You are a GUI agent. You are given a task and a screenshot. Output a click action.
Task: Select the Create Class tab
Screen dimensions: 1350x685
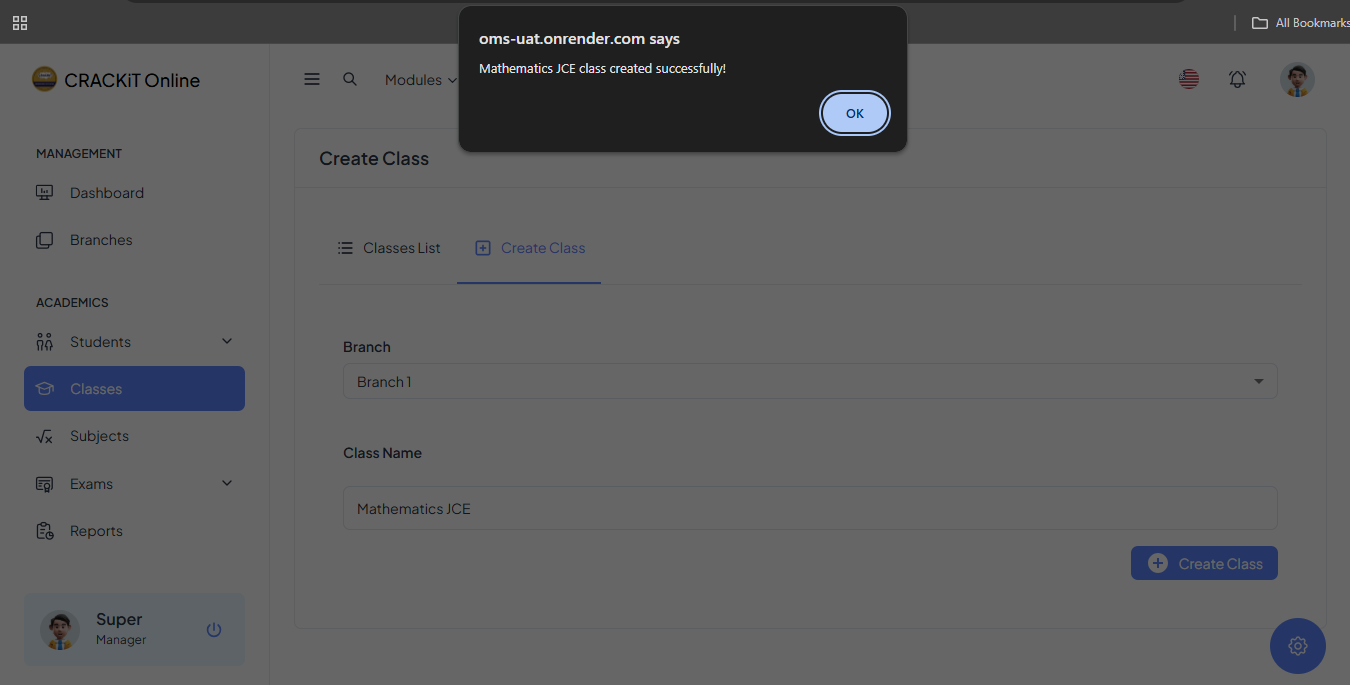click(530, 248)
